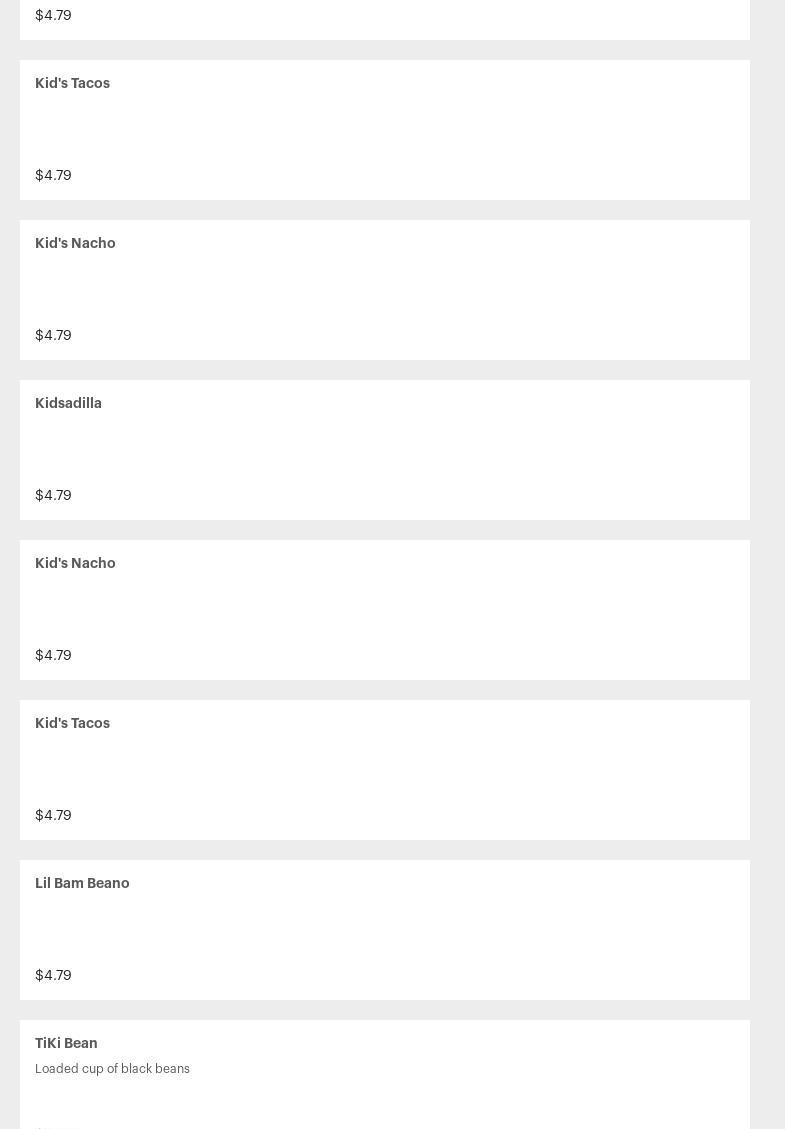This screenshot has height=1129, width=785.
Task: Open the second Kid's Tacos item title
Action: 72,724
